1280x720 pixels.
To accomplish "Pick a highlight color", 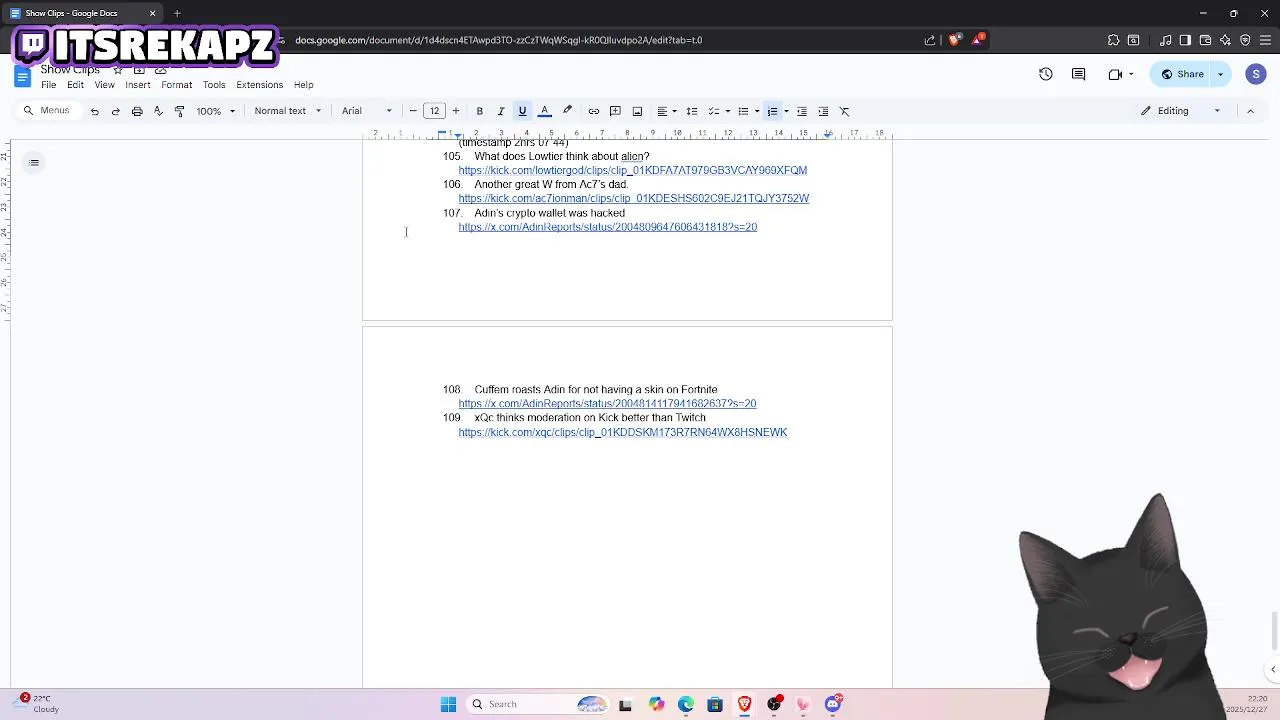I will tap(567, 111).
